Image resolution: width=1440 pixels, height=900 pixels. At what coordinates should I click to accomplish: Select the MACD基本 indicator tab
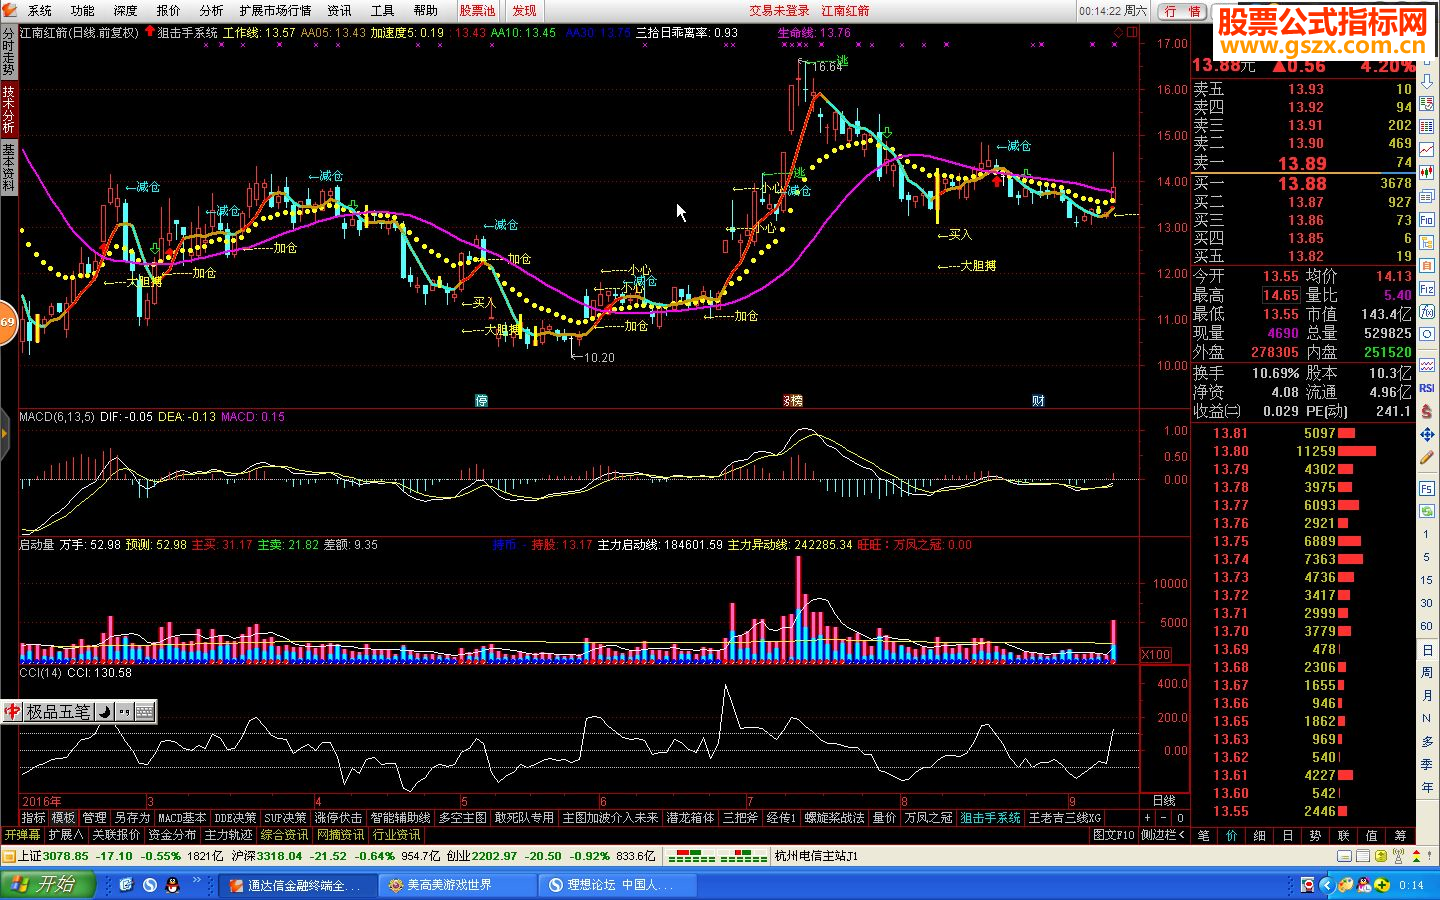183,818
